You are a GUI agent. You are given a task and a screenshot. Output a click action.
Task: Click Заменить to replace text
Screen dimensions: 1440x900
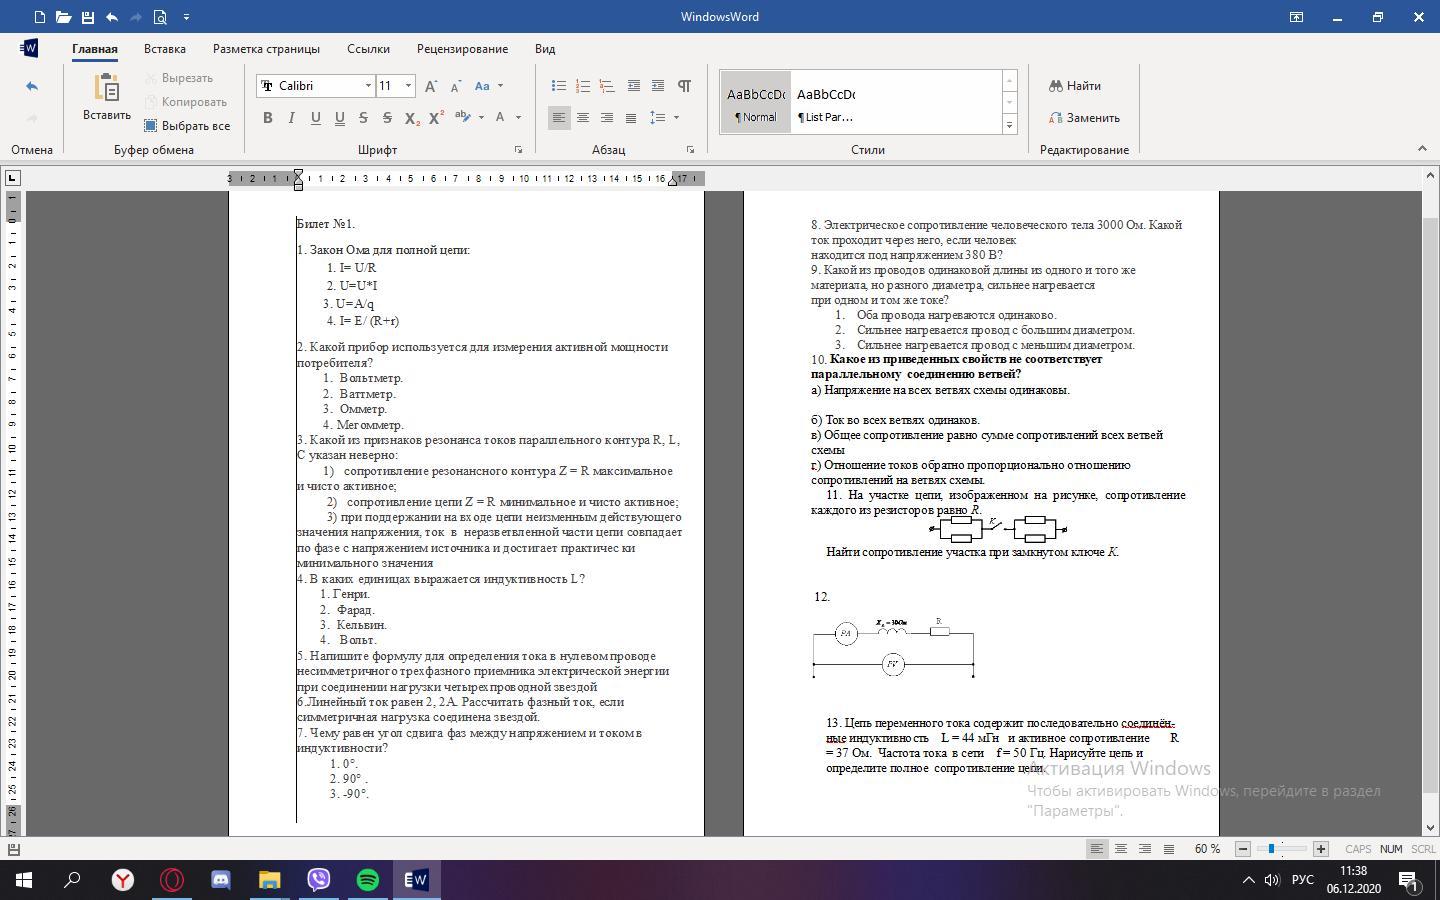(x=1084, y=118)
